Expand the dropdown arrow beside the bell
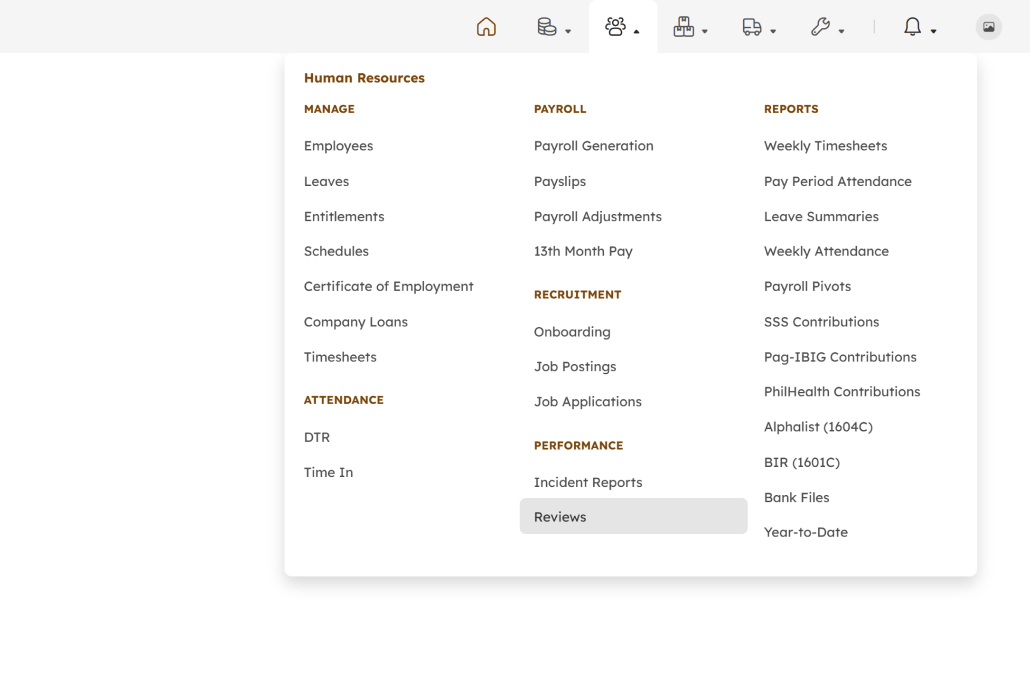 tap(933, 31)
